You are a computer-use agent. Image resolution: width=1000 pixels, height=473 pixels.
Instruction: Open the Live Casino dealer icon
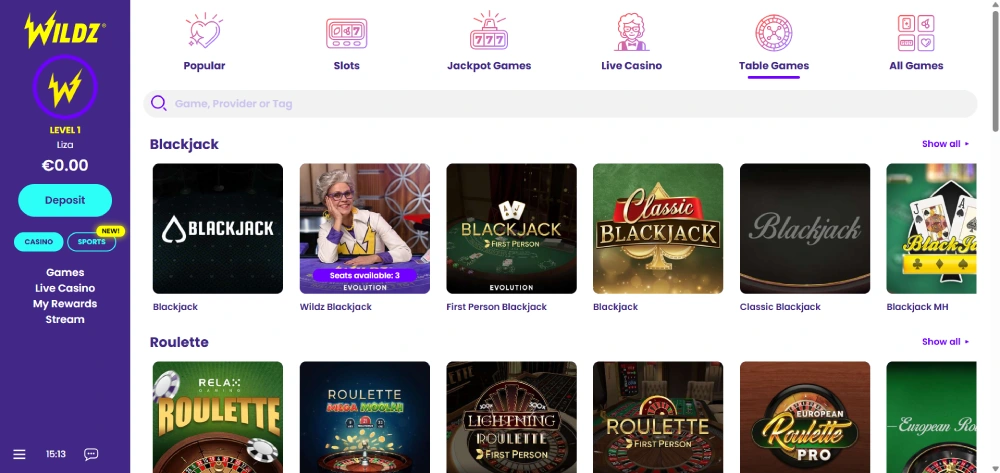631,32
